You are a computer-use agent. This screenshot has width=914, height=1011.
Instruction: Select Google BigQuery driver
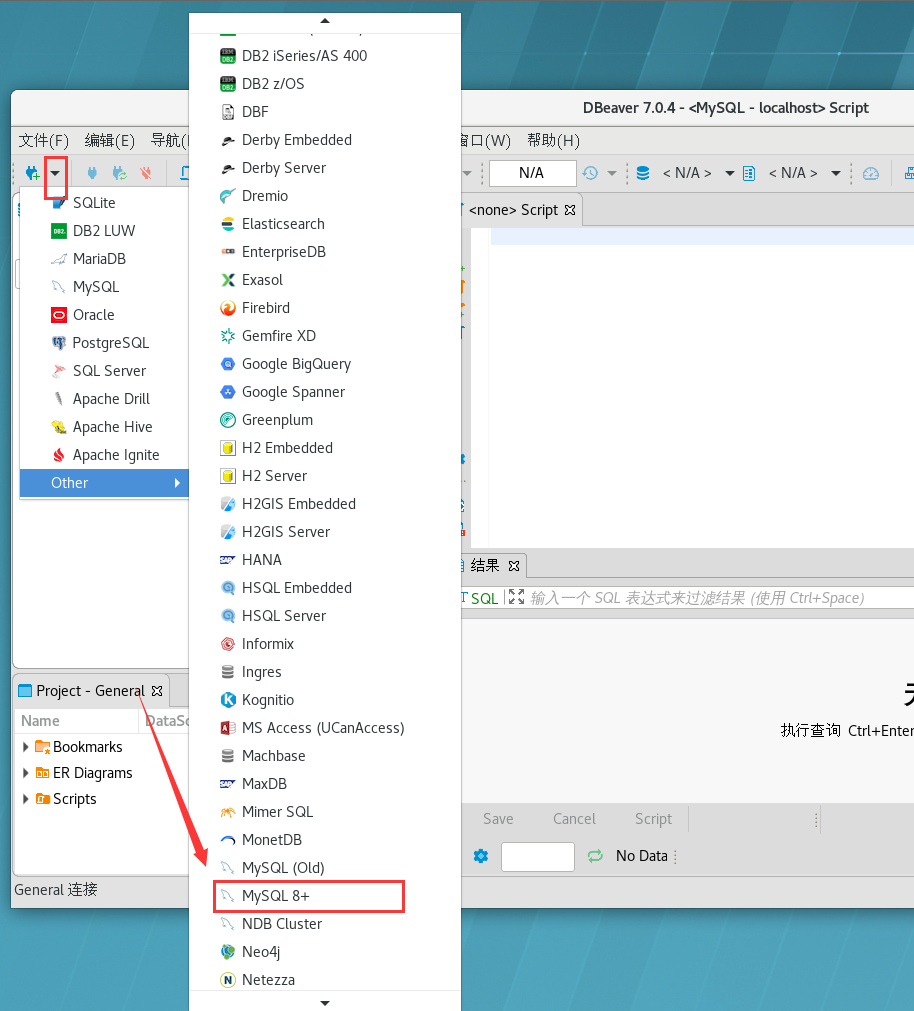(x=325, y=364)
